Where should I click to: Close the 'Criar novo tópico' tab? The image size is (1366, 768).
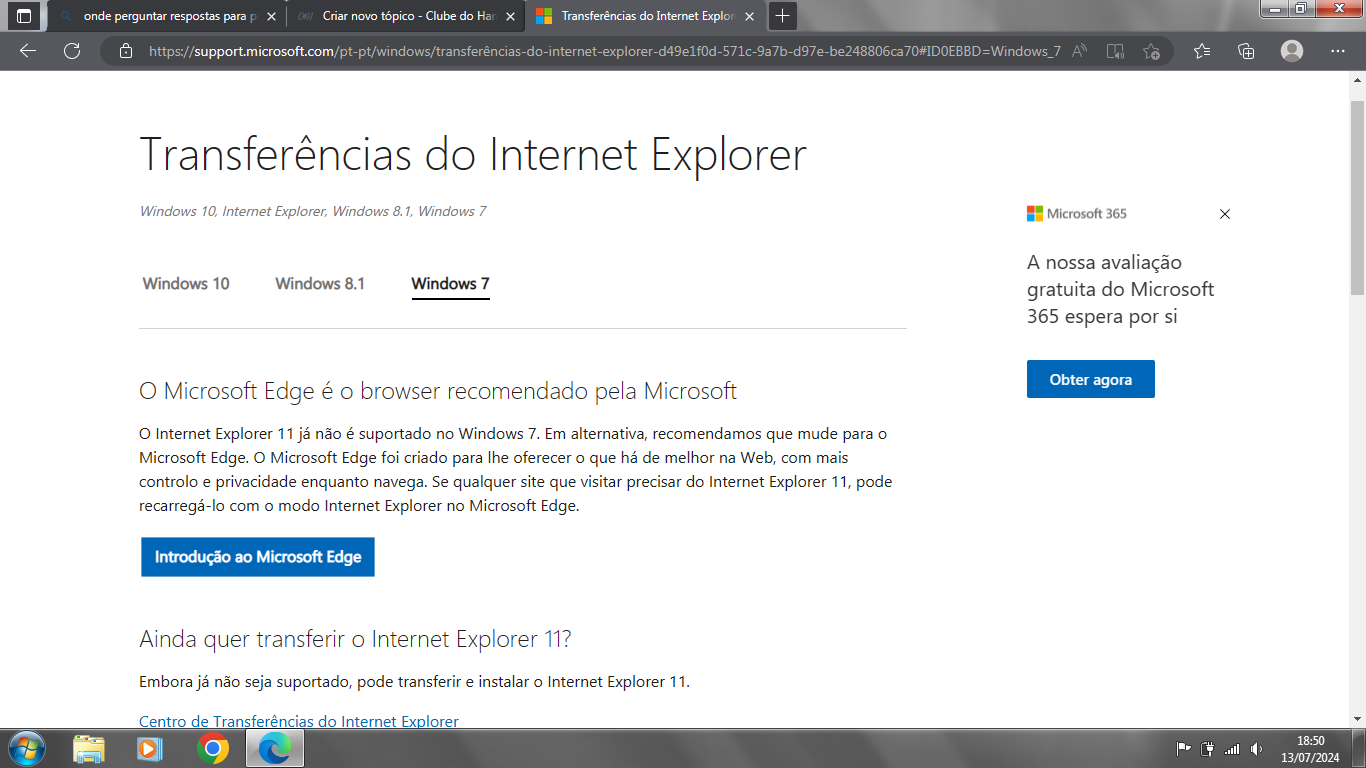coord(510,16)
